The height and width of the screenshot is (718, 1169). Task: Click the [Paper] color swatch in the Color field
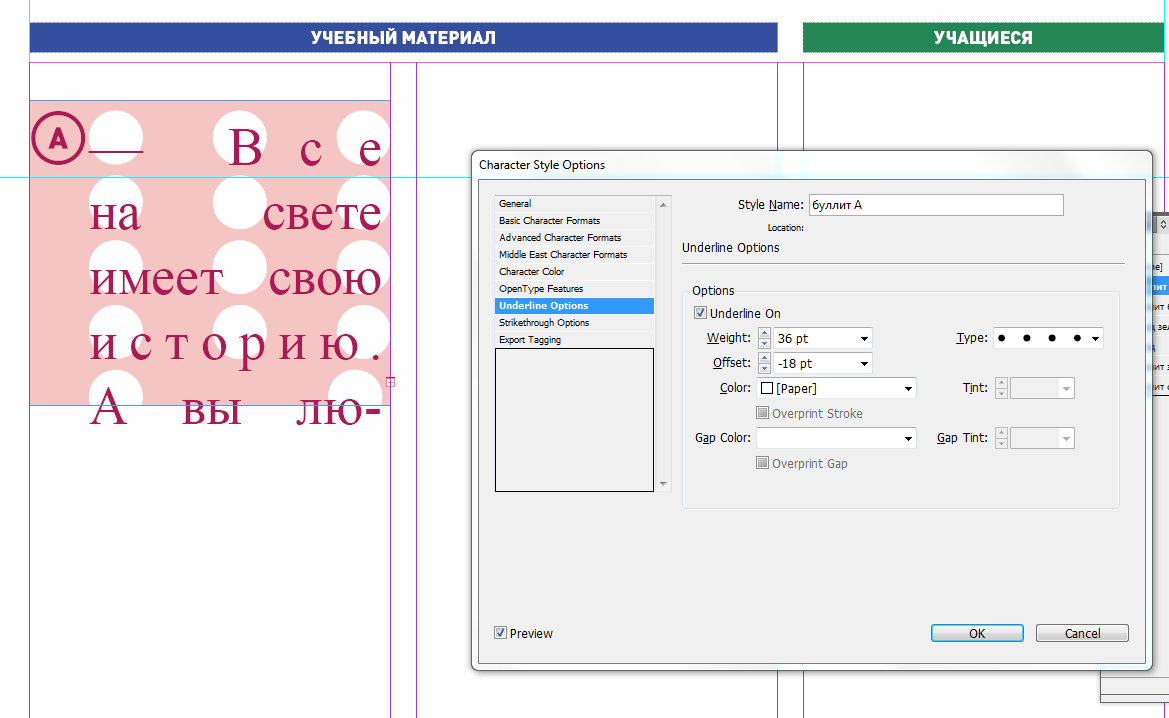click(766, 388)
